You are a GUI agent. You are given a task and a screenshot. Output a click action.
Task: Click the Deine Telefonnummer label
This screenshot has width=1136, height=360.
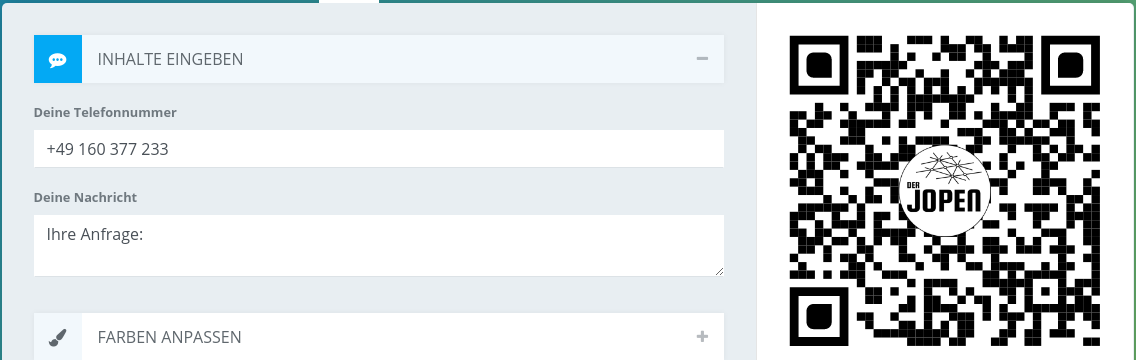[x=105, y=112]
